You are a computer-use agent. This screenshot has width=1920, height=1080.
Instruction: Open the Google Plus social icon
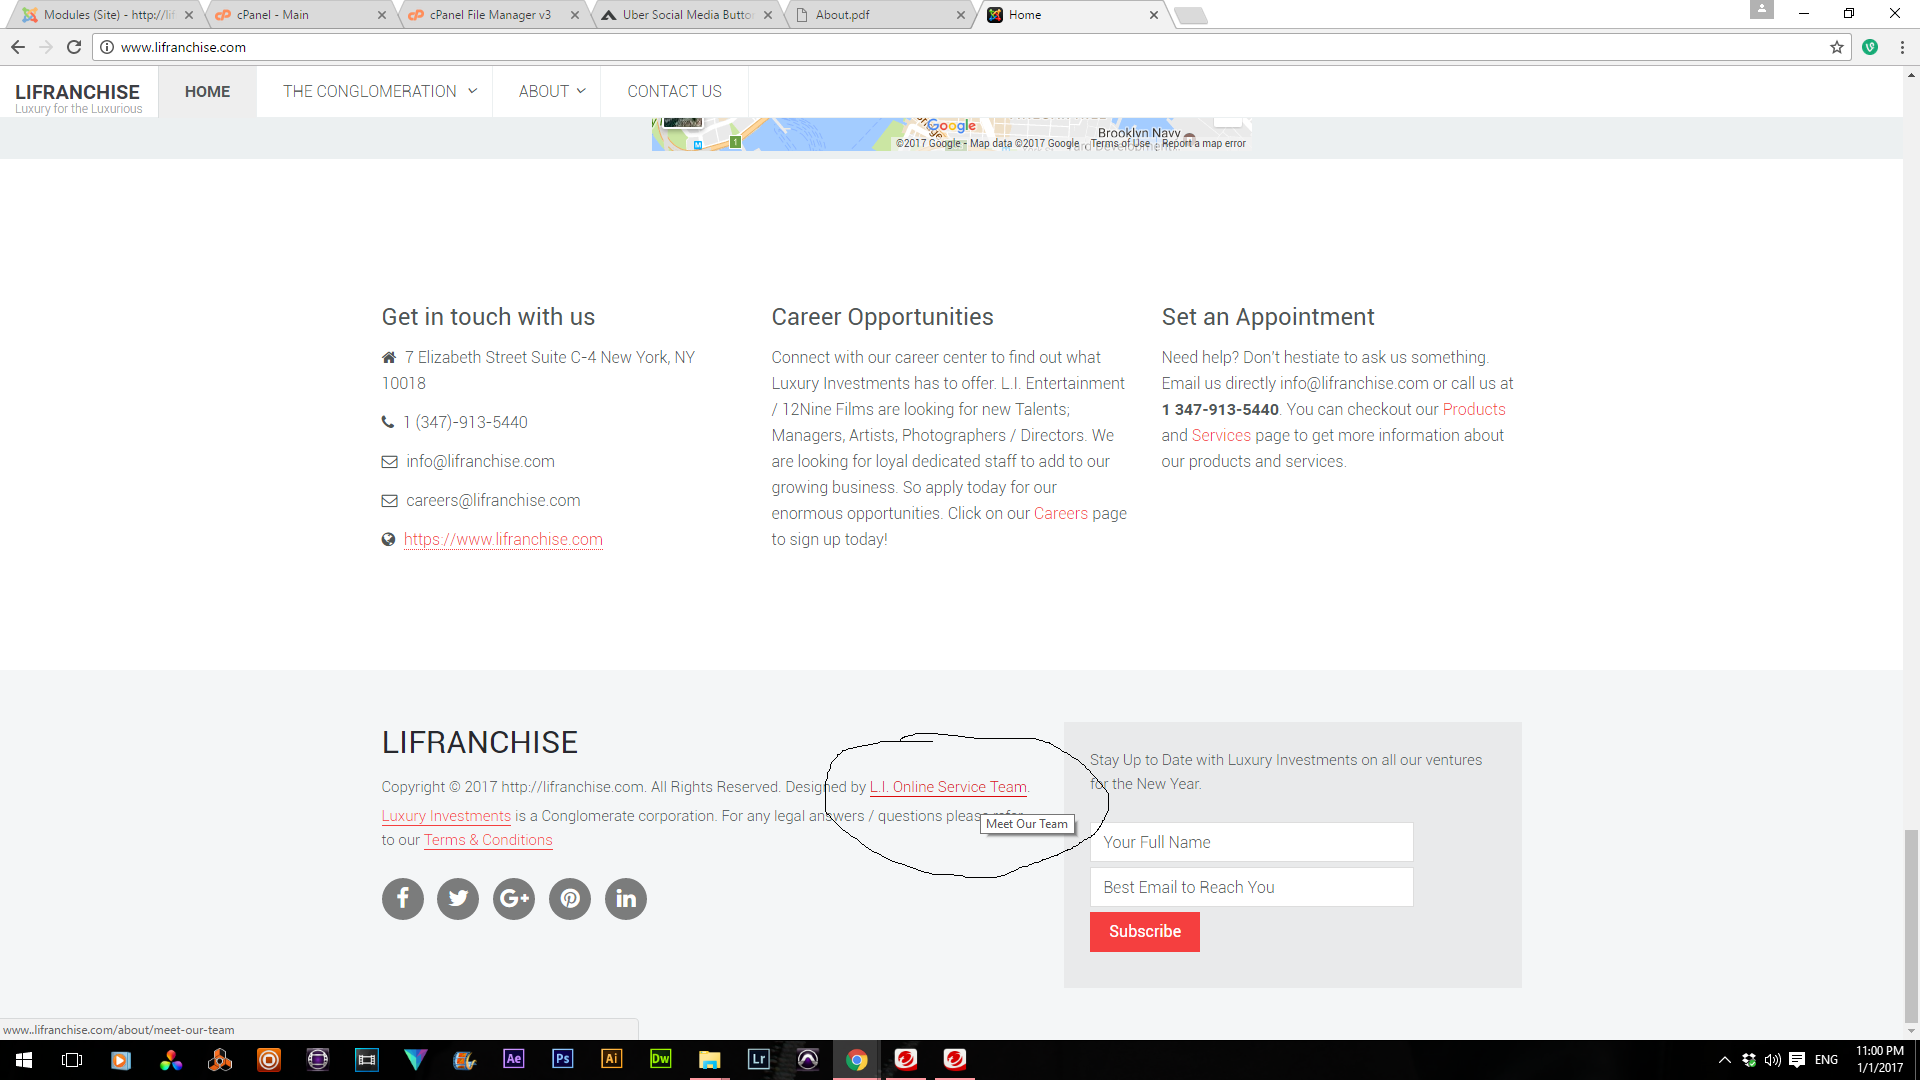point(514,898)
